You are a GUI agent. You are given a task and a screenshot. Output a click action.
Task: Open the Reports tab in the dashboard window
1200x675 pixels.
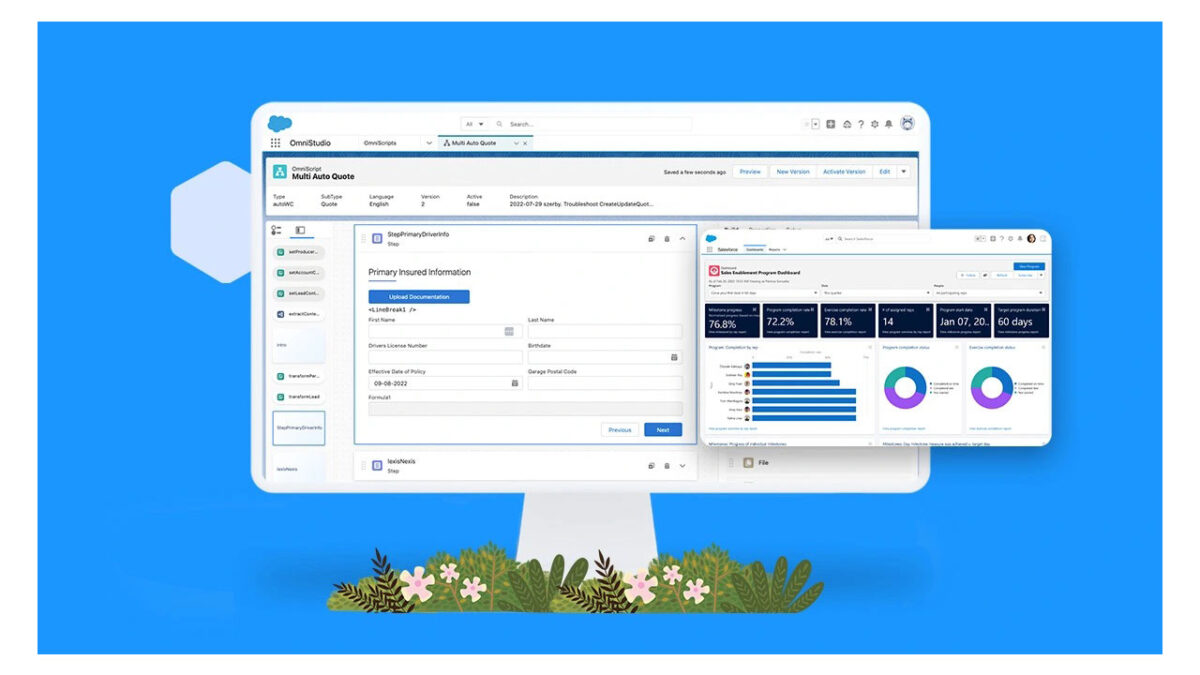775,249
